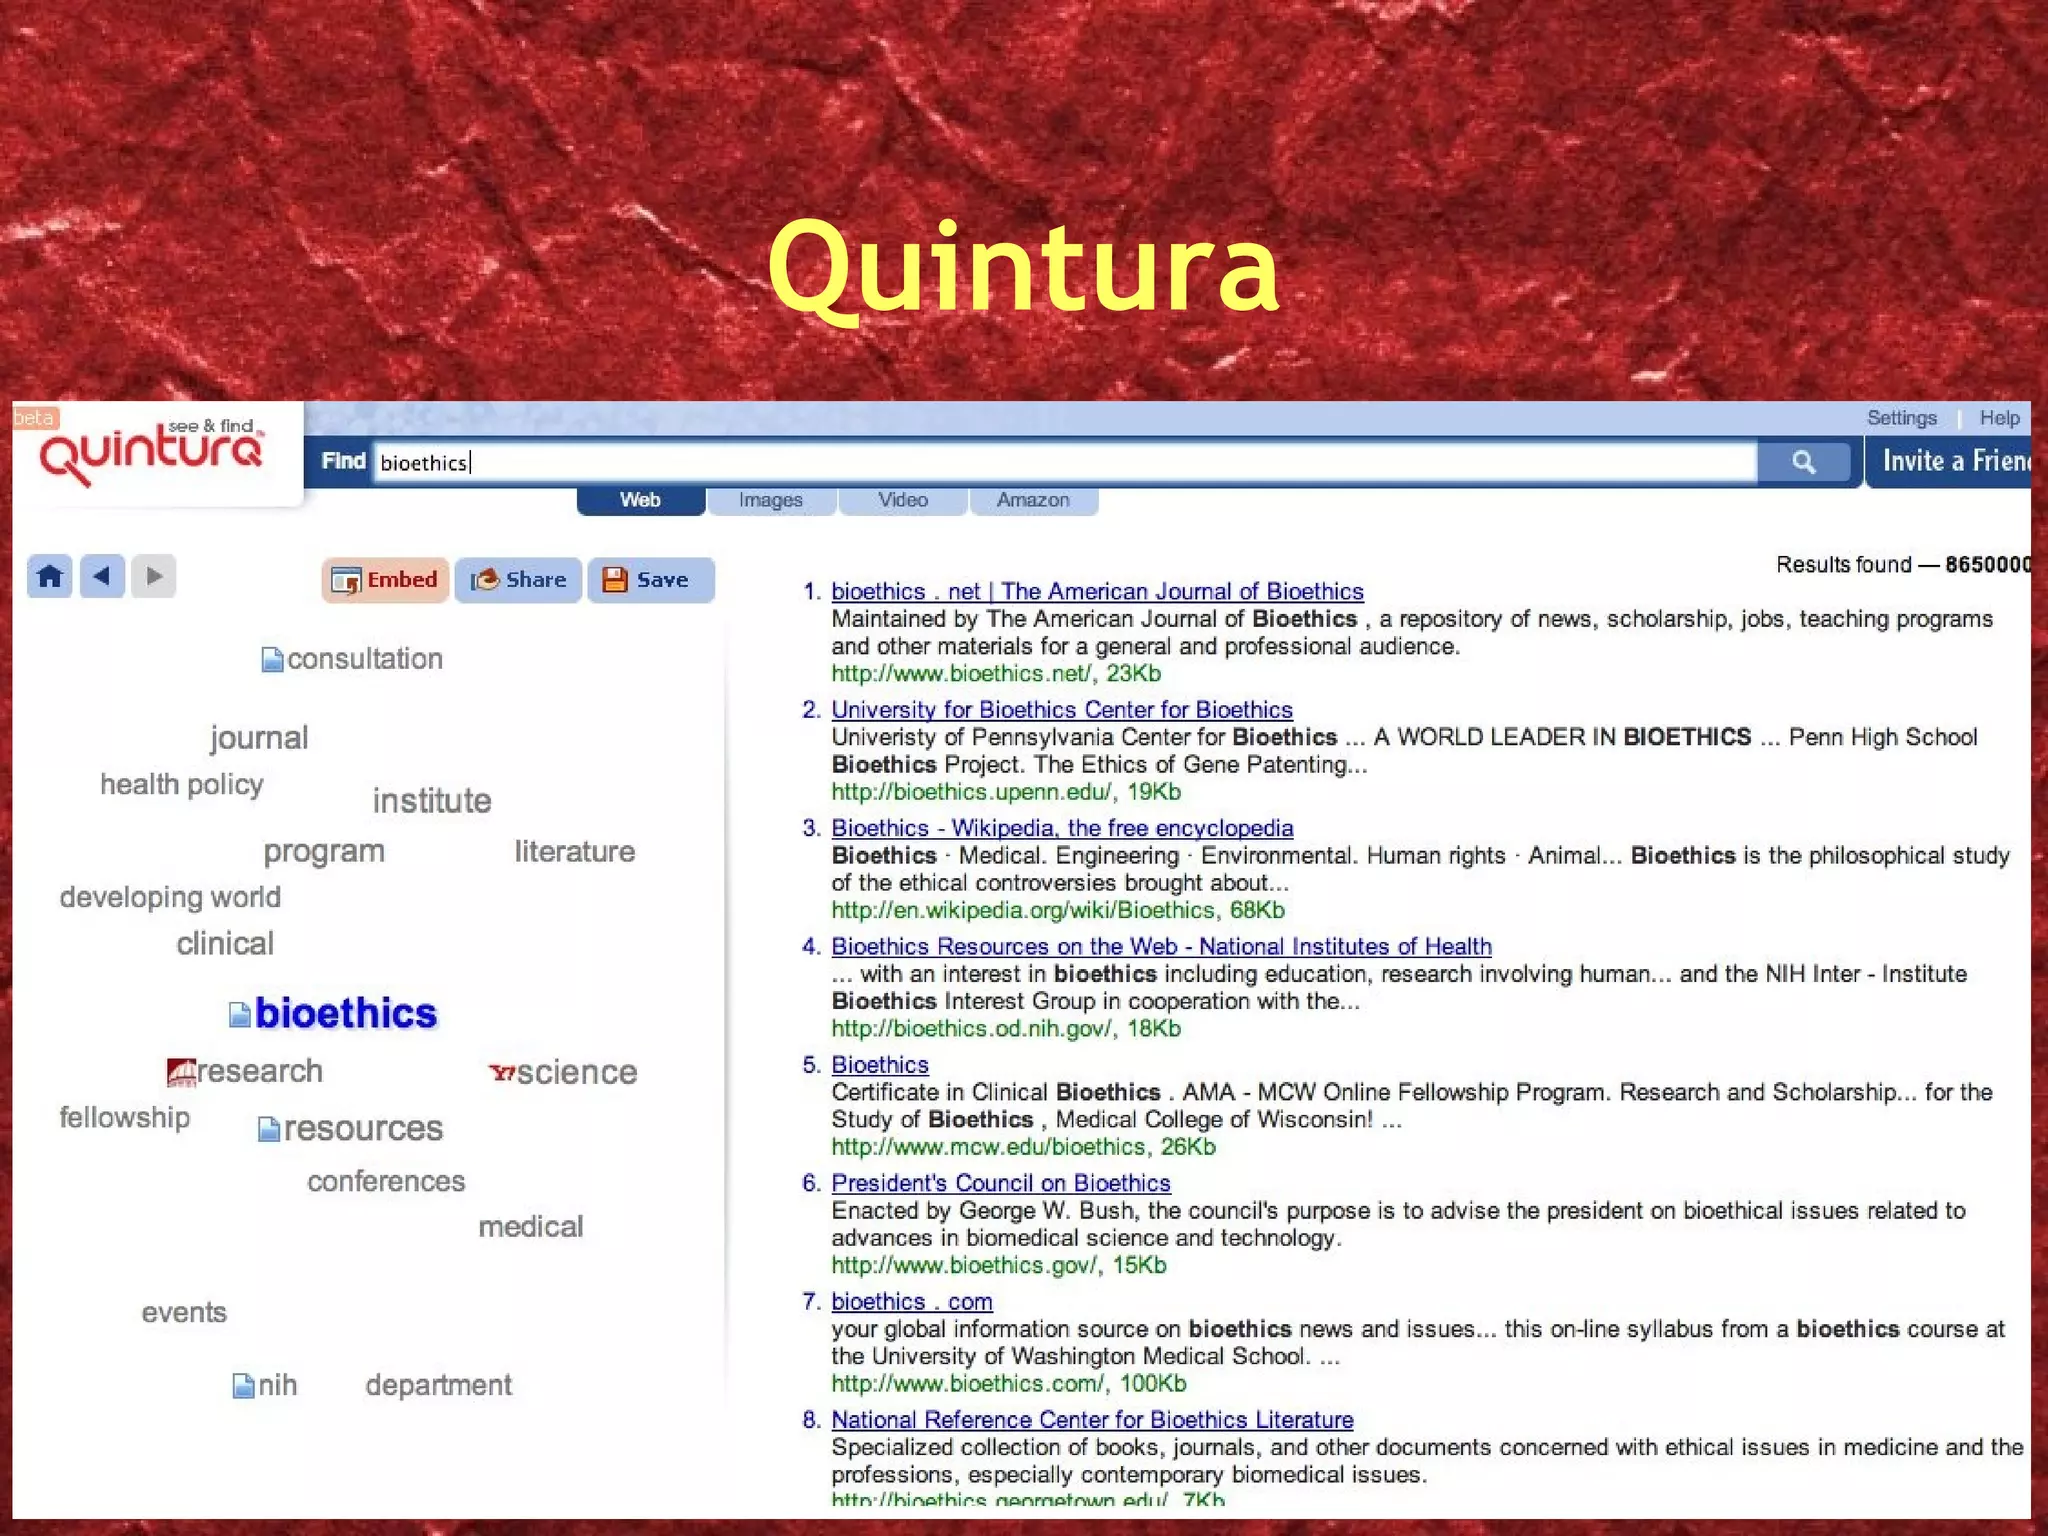Screen dimensions: 2048x1536
Task: Select the medical cloud word
Action: click(530, 1227)
